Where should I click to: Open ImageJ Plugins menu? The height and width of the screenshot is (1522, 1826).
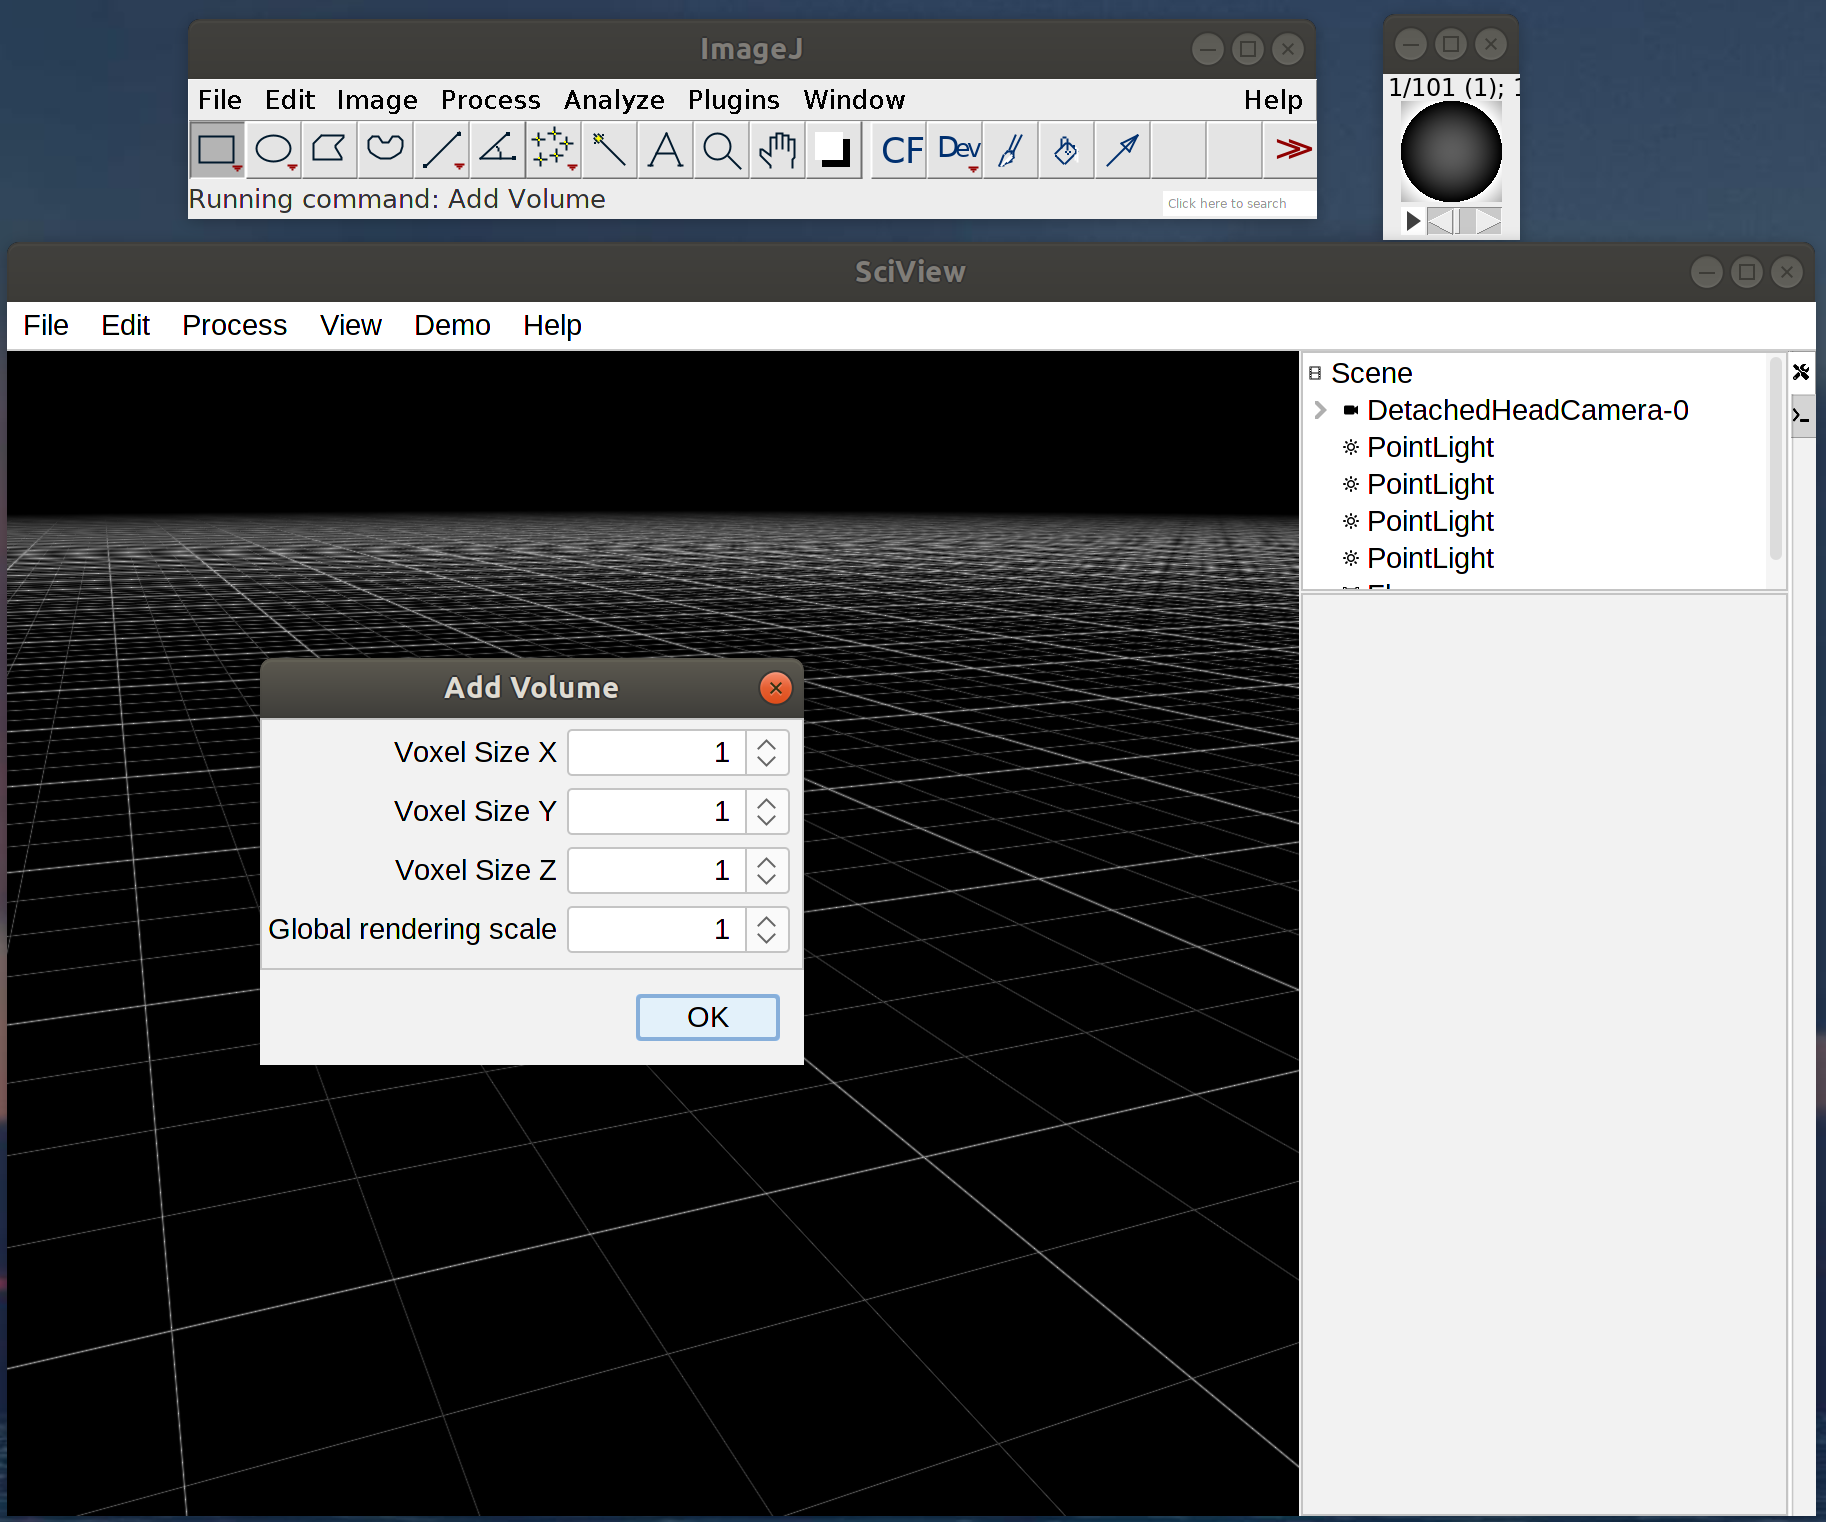point(734,100)
